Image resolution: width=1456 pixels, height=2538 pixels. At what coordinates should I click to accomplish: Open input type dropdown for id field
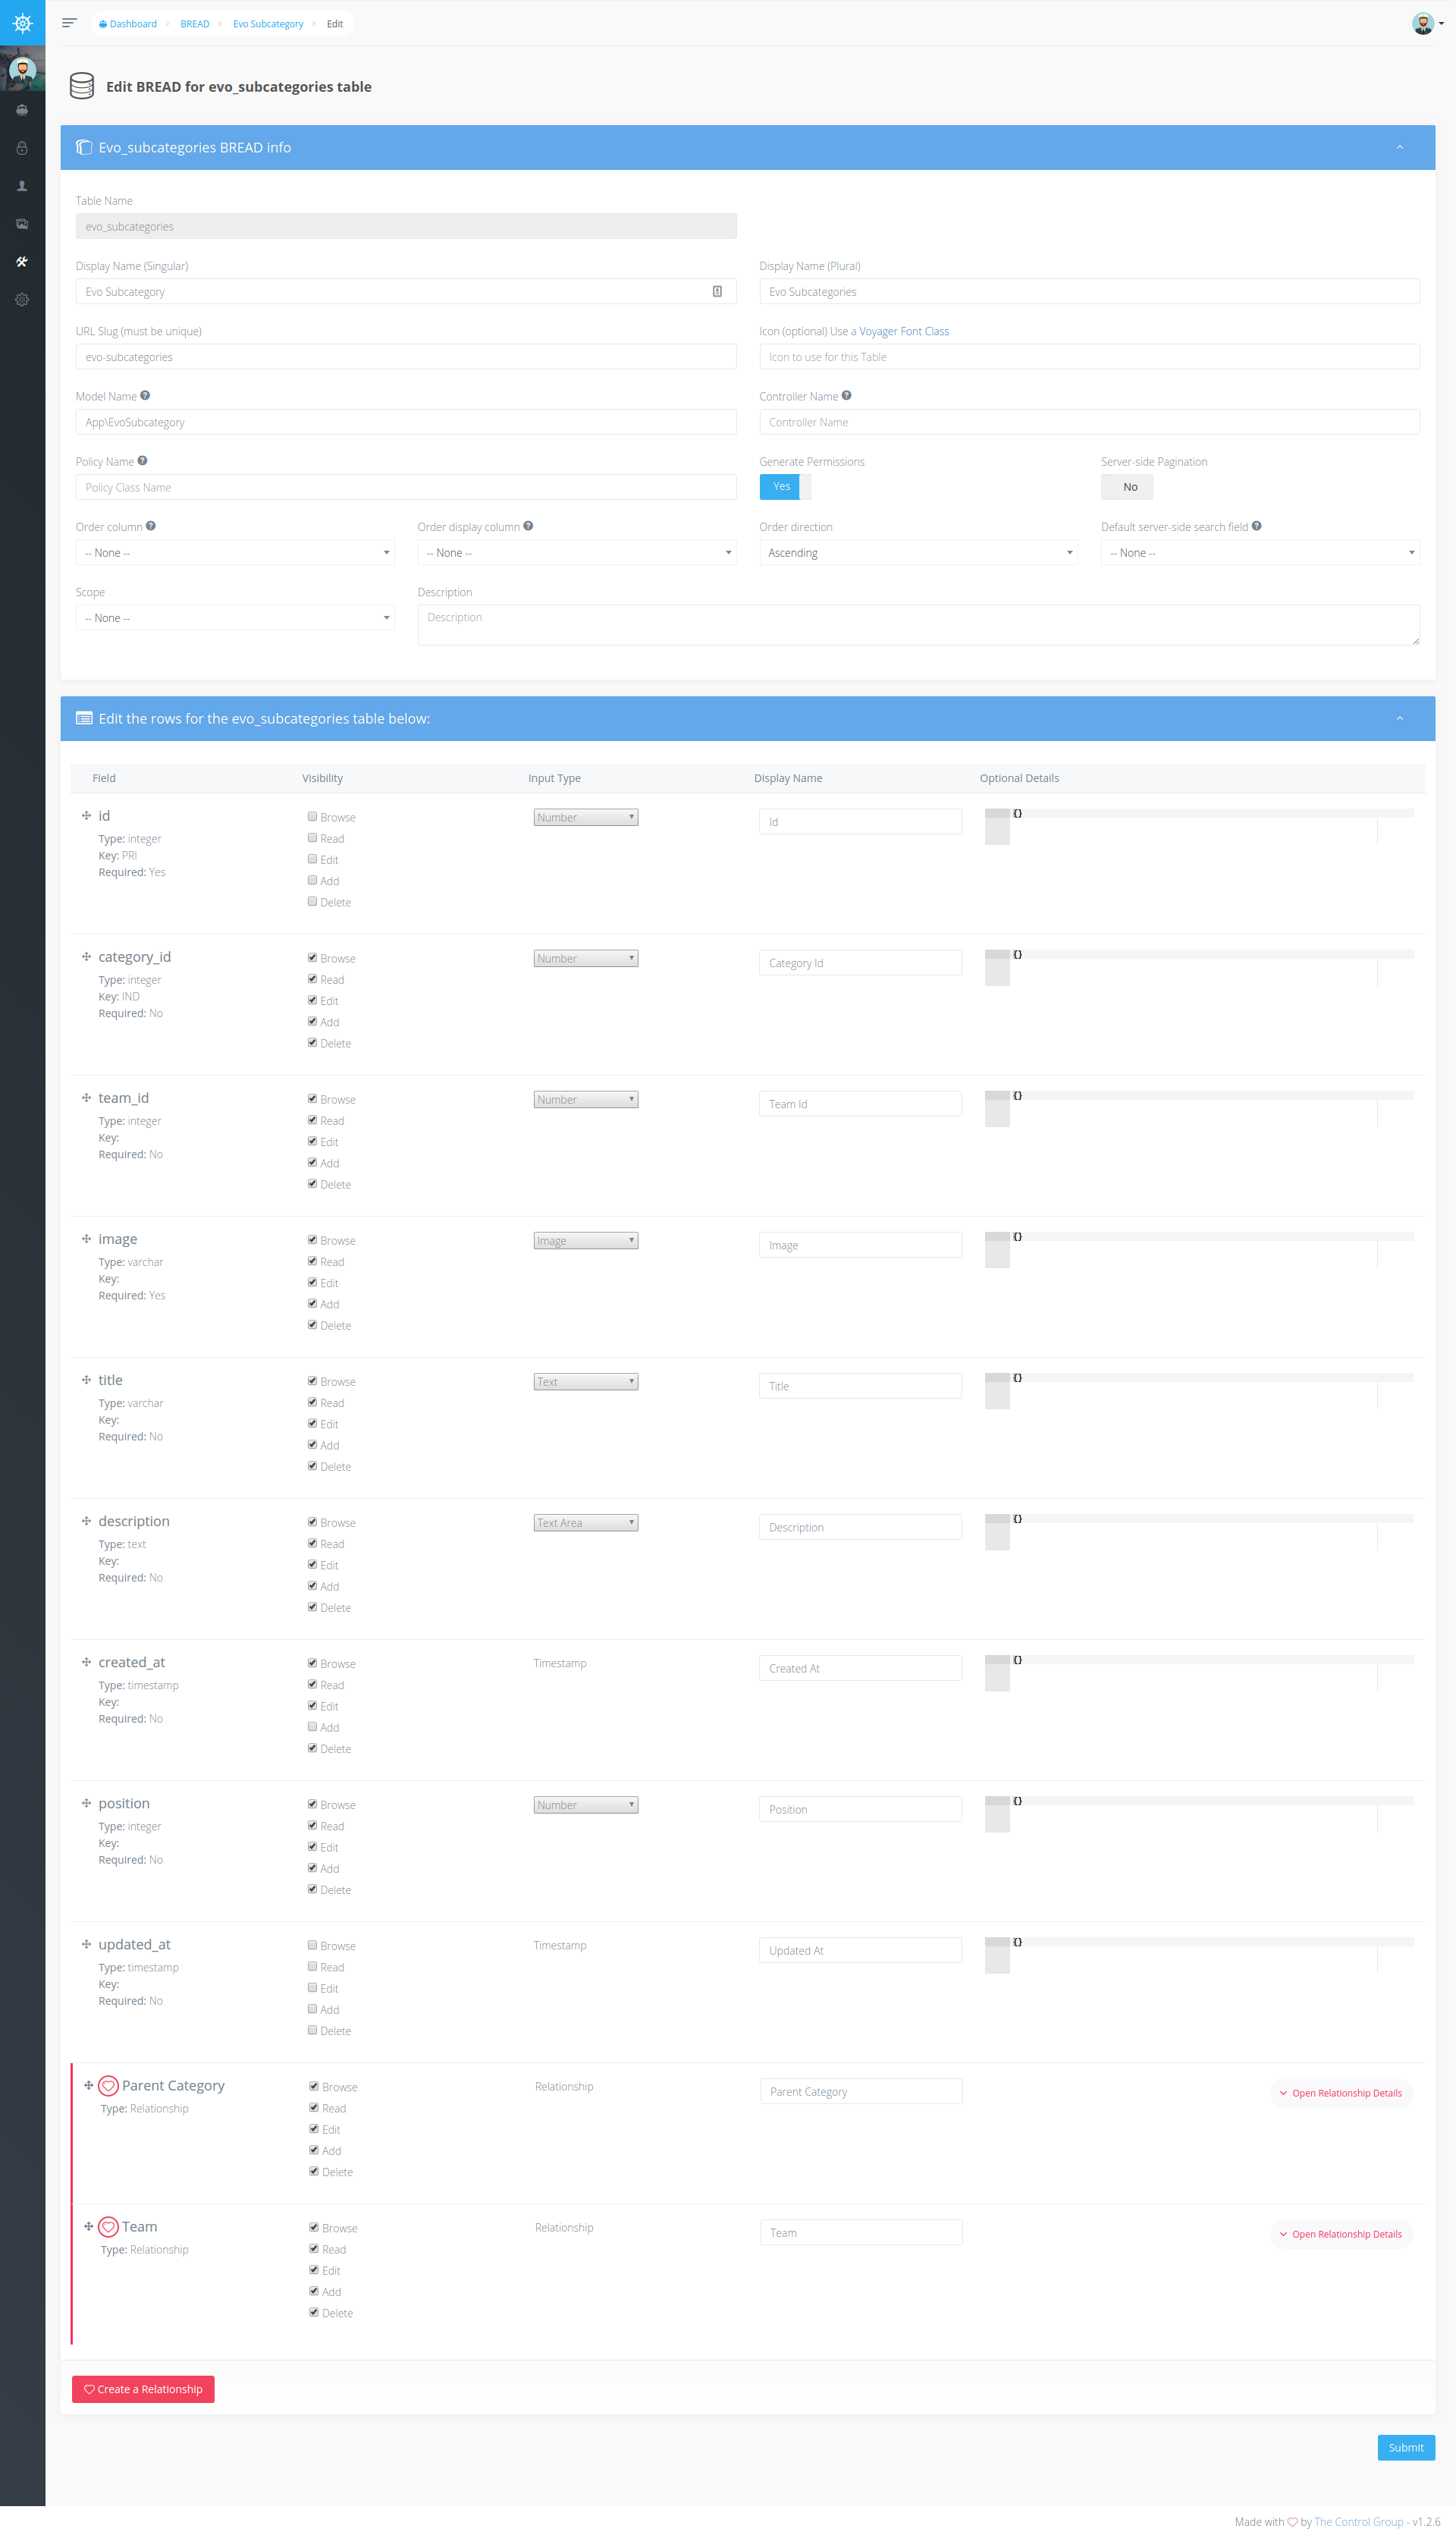pos(586,817)
